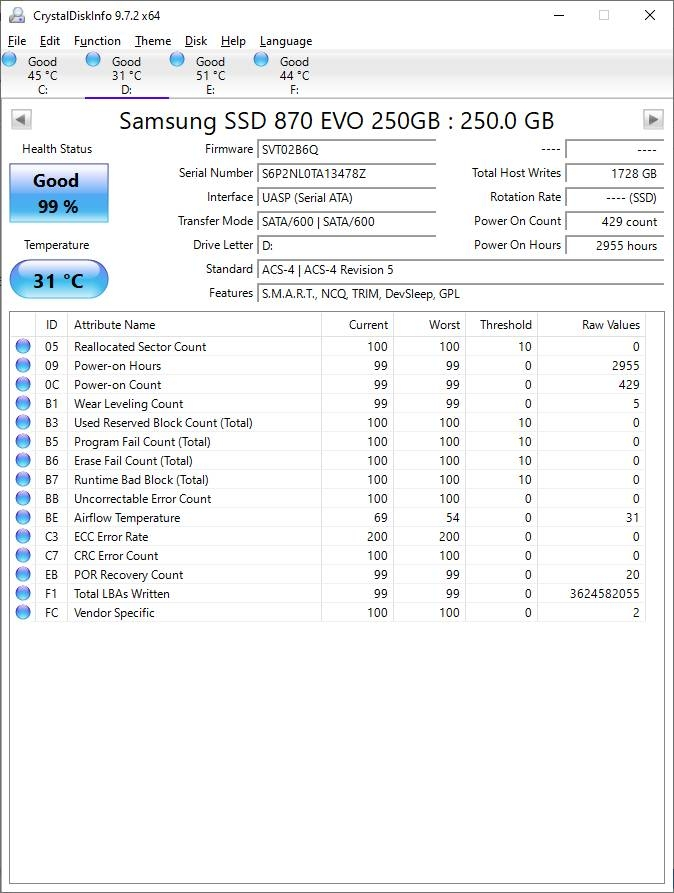Select drive C: status orb

(10, 59)
